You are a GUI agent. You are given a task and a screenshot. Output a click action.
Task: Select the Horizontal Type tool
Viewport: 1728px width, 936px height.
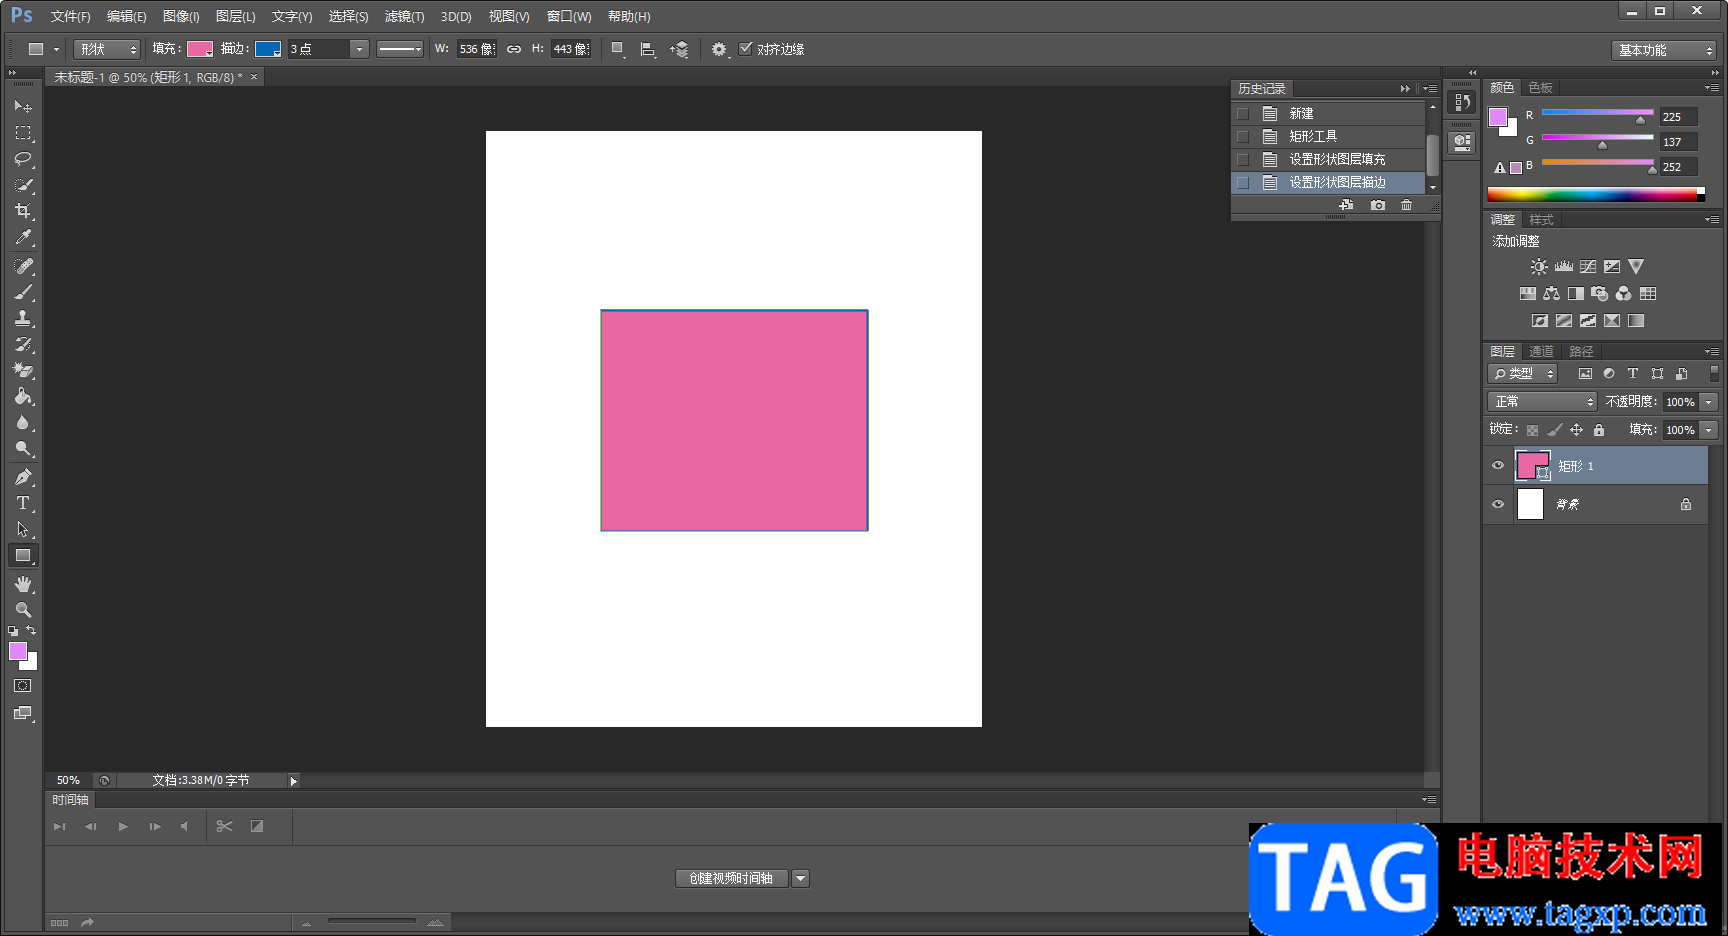click(x=23, y=503)
